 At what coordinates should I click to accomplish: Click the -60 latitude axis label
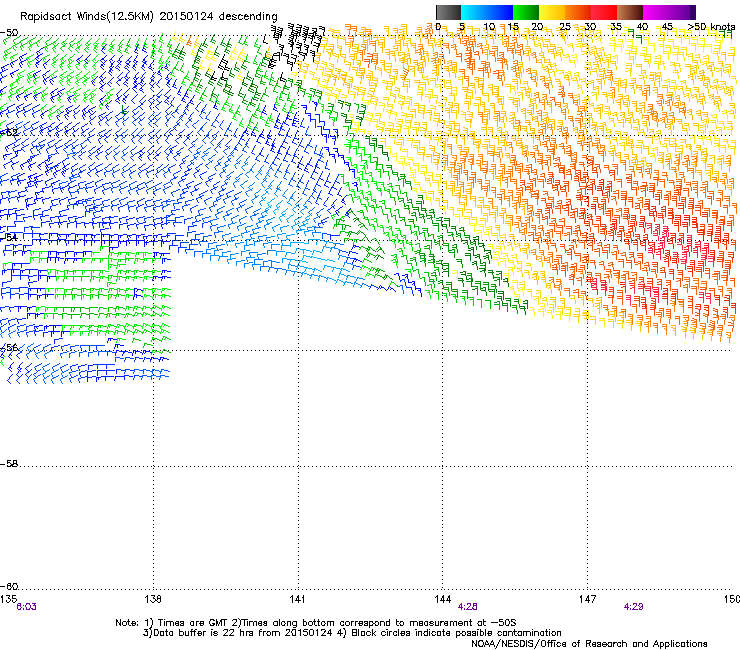[9, 586]
